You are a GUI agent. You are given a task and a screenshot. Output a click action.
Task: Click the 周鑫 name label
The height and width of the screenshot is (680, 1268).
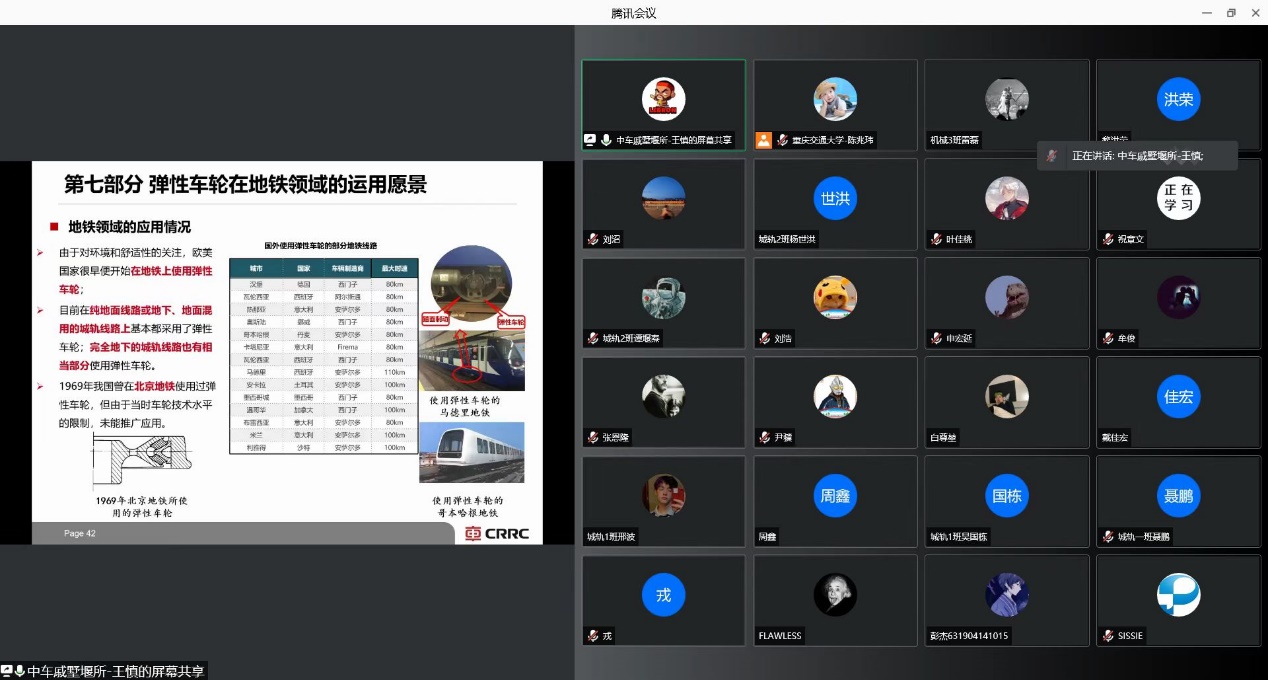point(768,537)
